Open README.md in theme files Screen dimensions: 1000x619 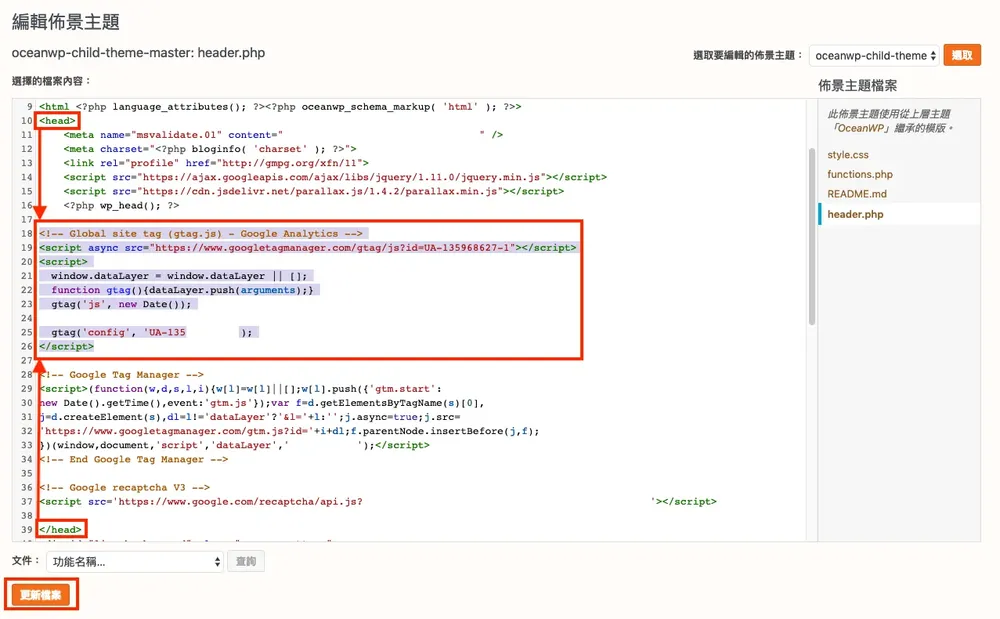coord(857,194)
